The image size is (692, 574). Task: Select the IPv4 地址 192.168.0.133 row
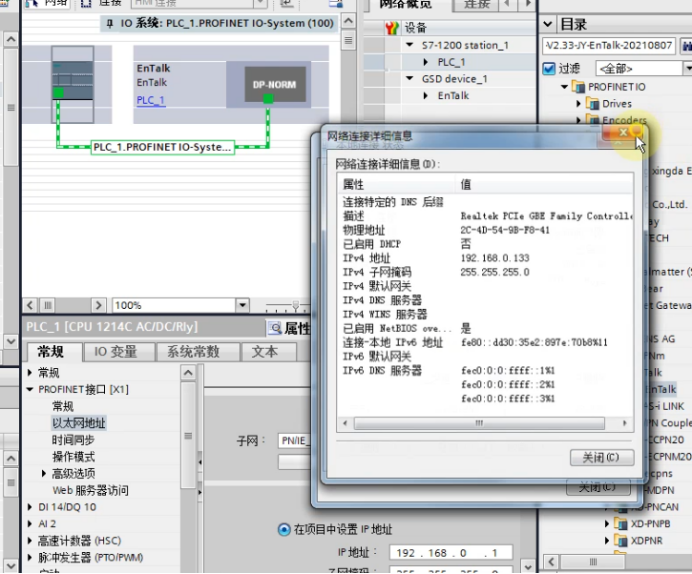click(485, 258)
